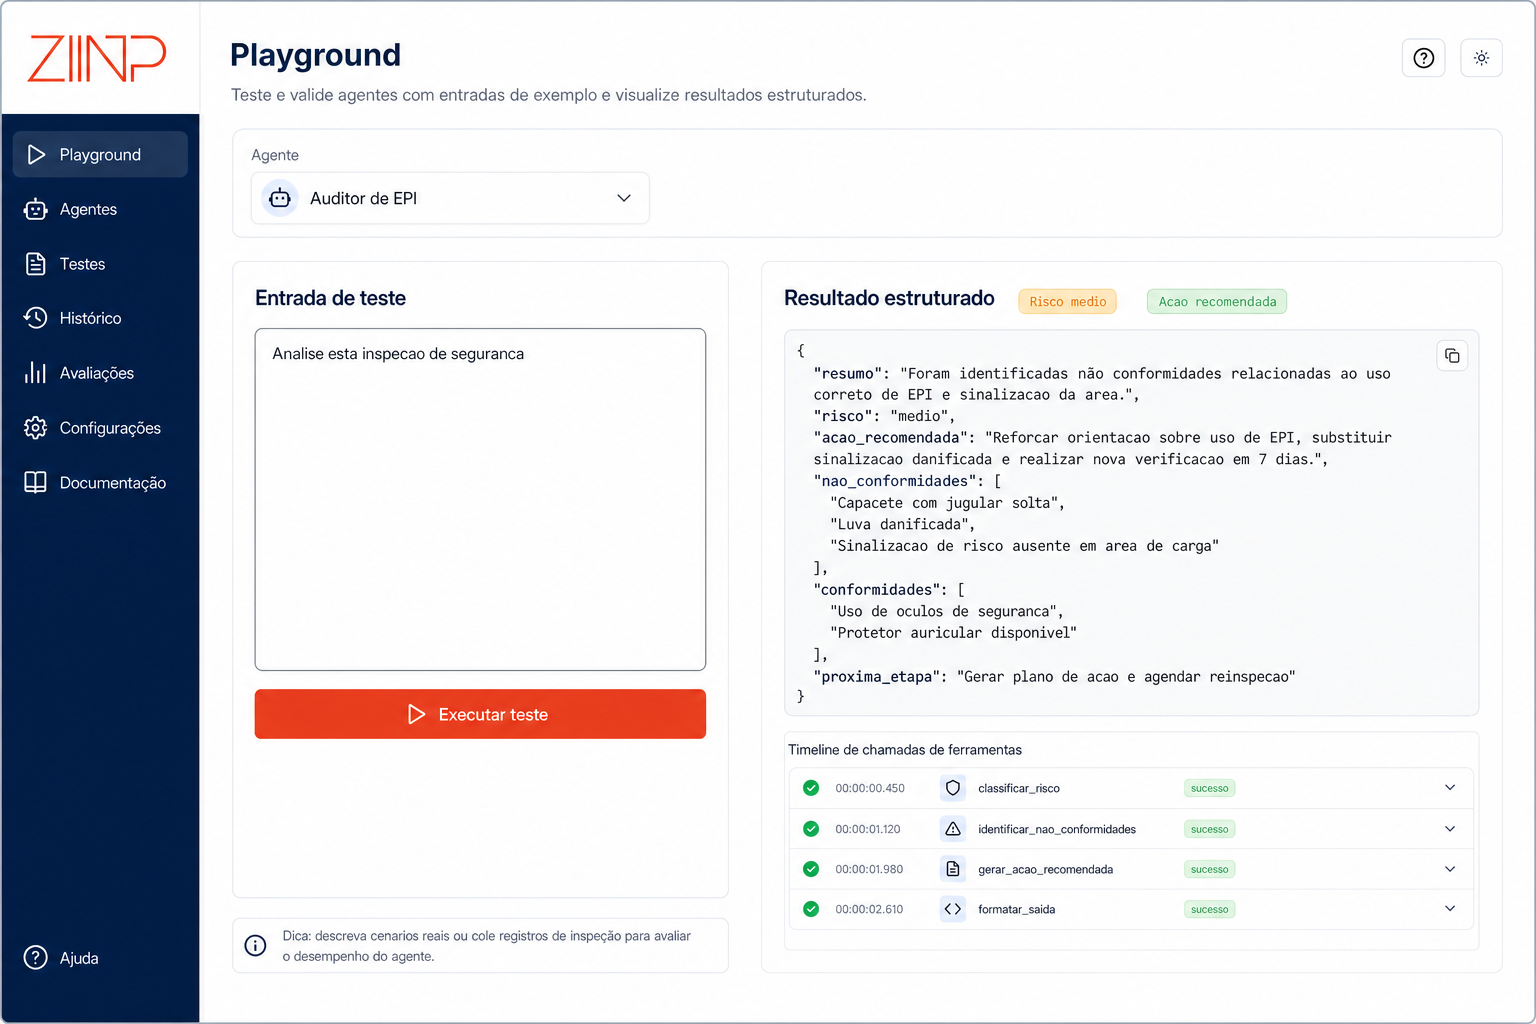The image size is (1536, 1024).
Task: Open Ajuda at the sidebar bottom
Action: (62, 958)
